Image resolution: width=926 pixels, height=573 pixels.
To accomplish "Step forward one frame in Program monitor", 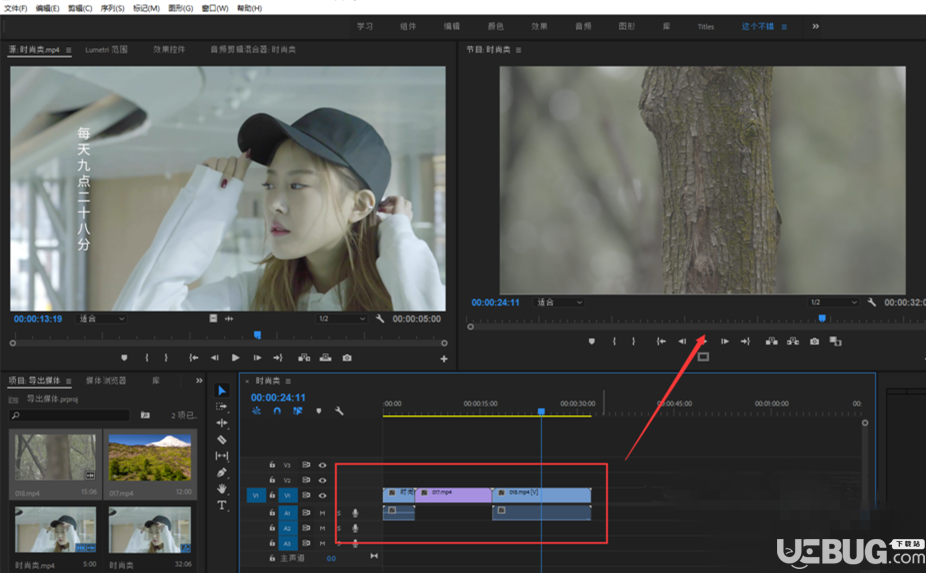I will click(x=725, y=341).
